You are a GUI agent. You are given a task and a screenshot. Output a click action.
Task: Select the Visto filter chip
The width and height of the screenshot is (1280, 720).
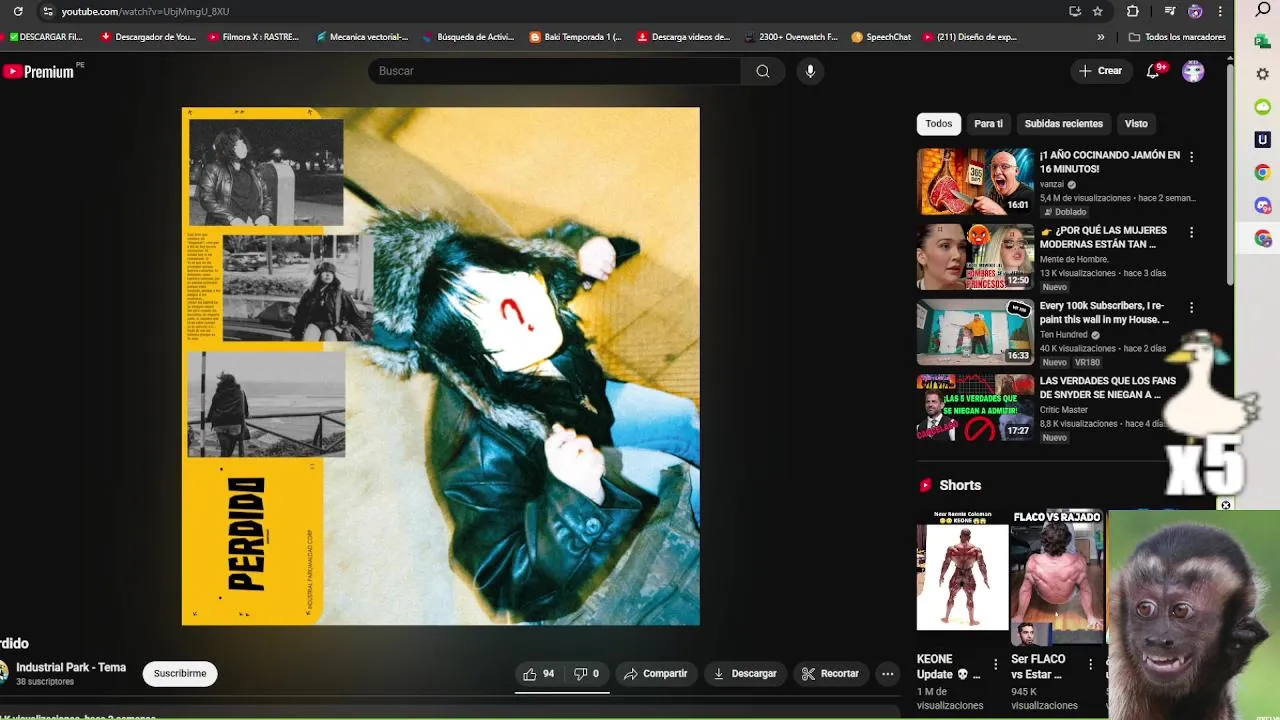1136,124
